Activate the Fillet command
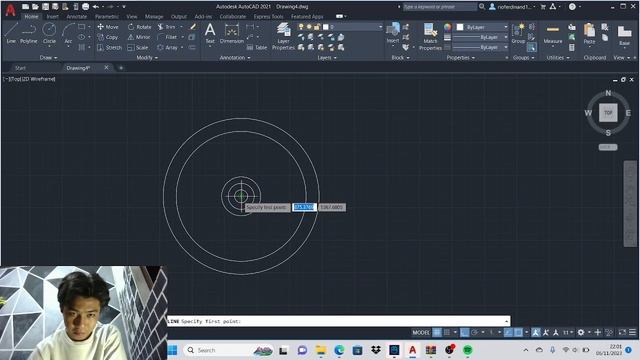This screenshot has width=640, height=360. click(x=167, y=37)
